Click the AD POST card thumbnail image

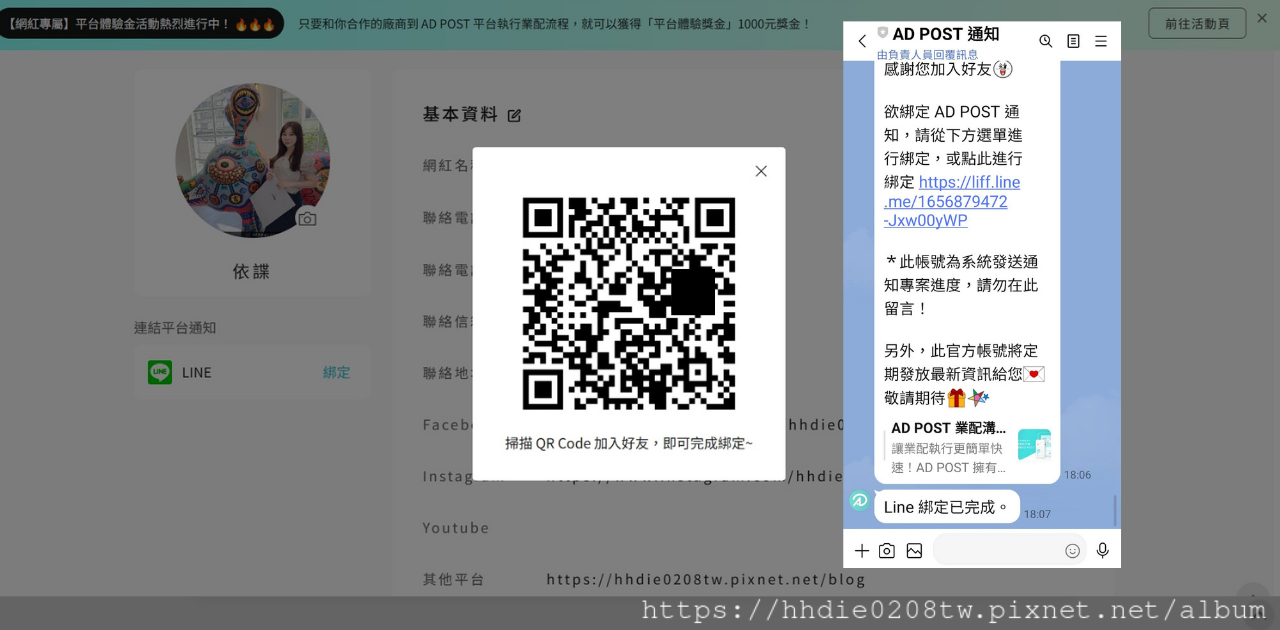pyautogui.click(x=1034, y=444)
